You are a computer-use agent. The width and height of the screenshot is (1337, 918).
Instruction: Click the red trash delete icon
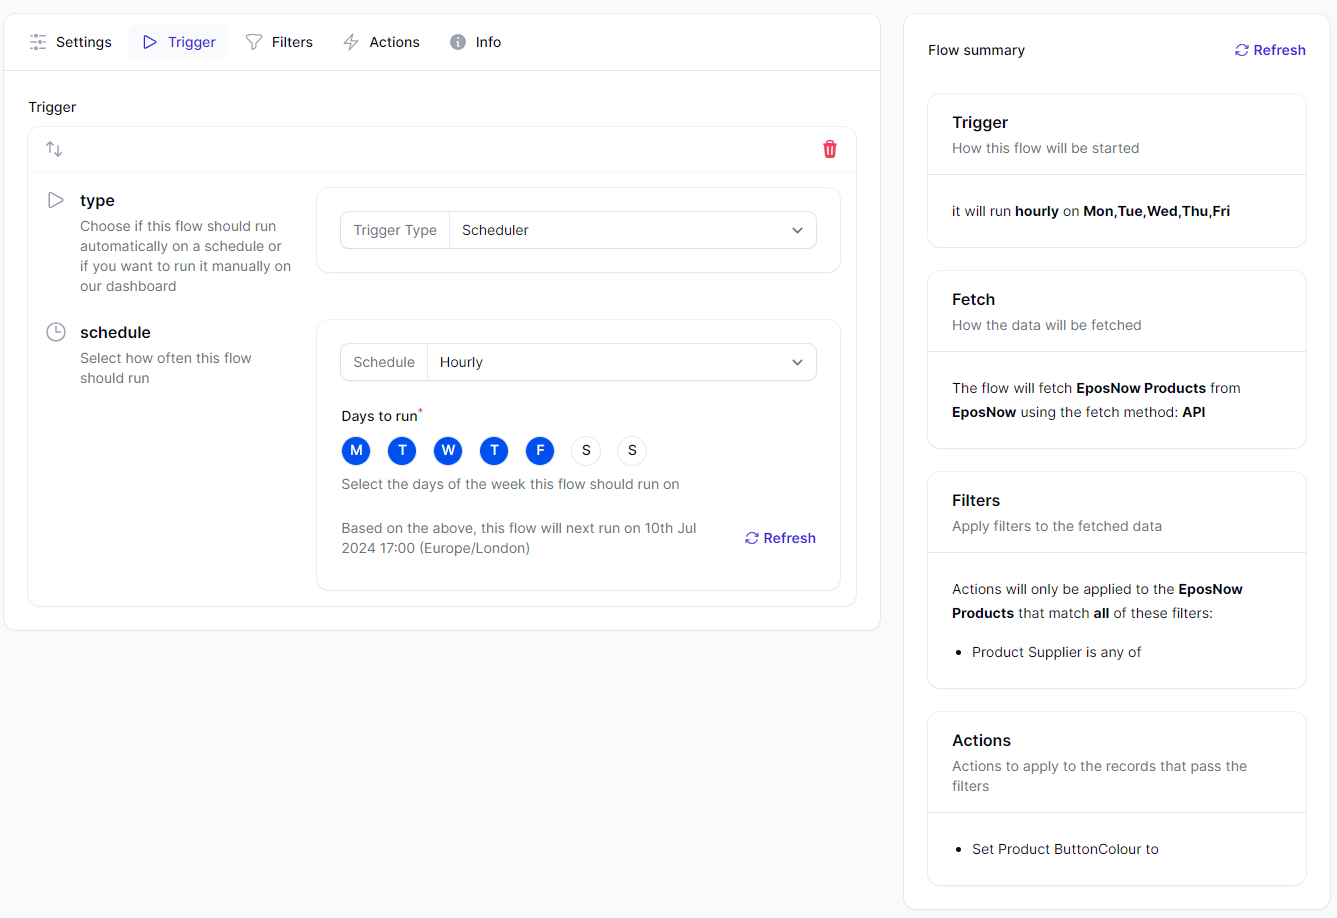829,149
